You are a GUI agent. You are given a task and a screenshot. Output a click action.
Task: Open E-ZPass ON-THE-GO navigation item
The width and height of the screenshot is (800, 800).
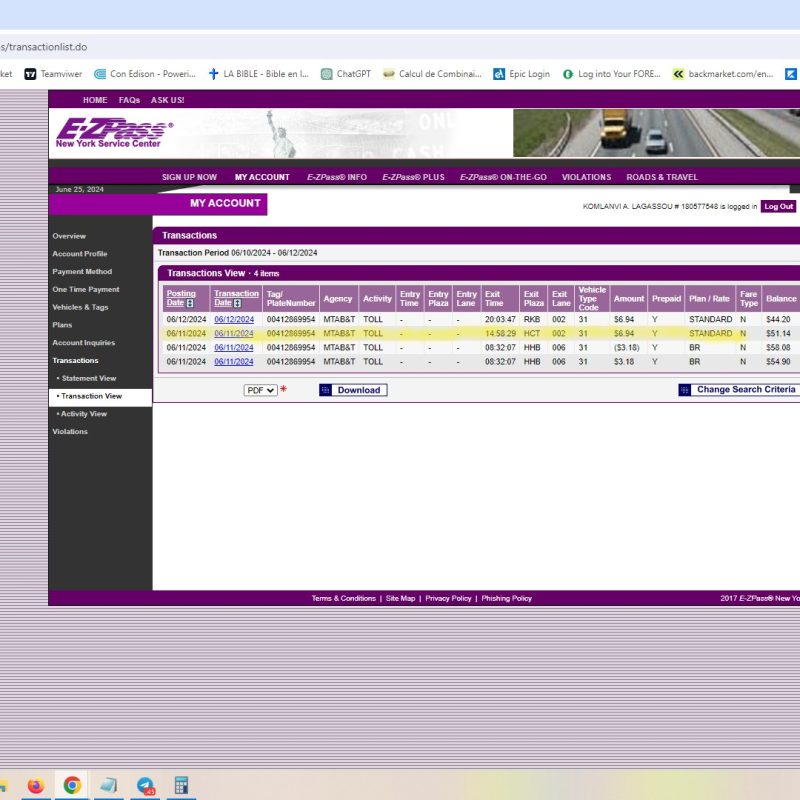click(x=503, y=177)
